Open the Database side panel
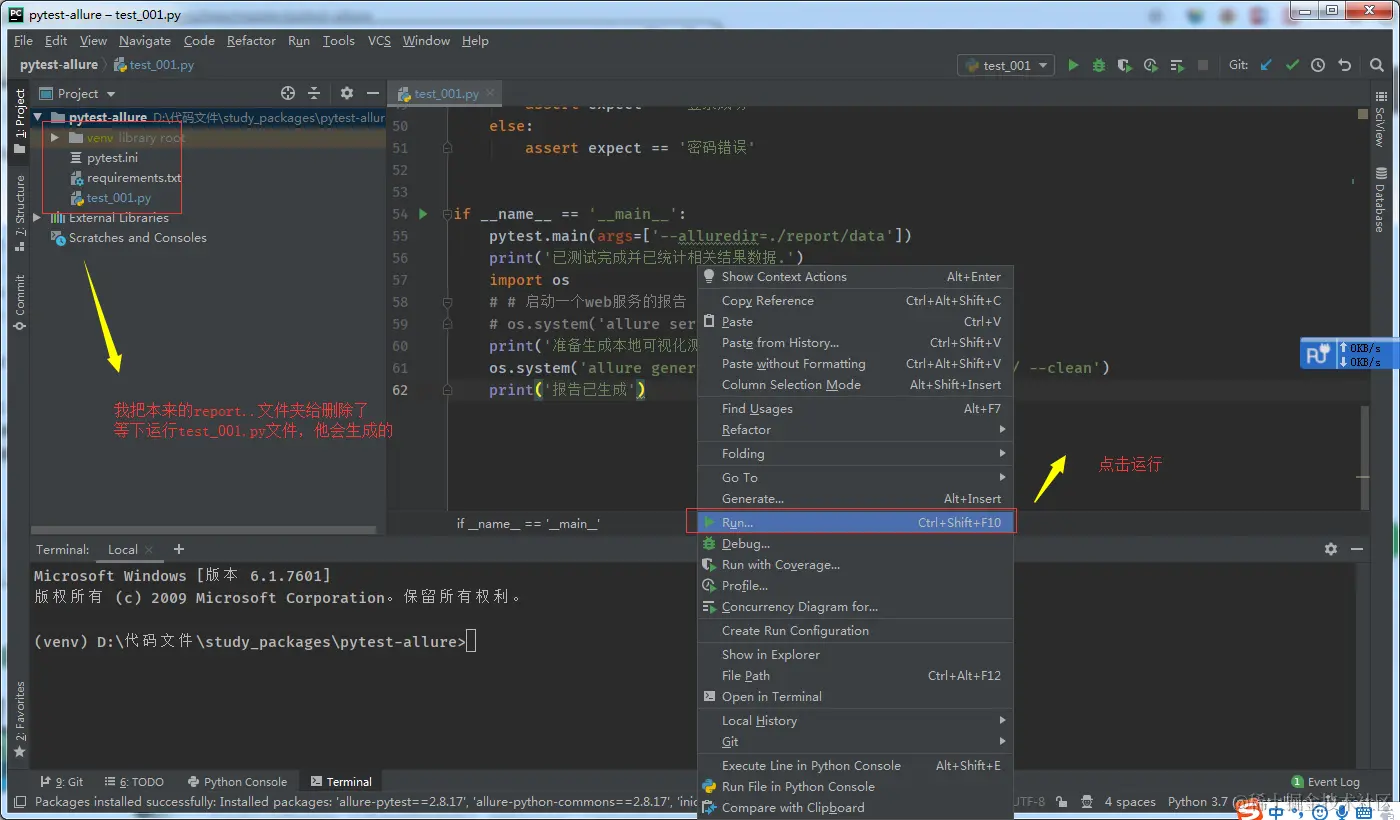The width and height of the screenshot is (1400, 820). [1380, 201]
